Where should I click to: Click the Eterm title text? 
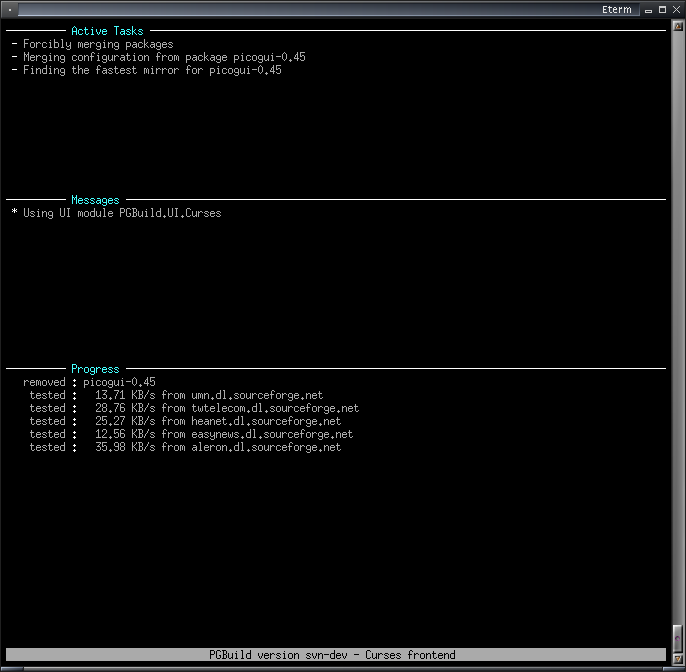[616, 10]
